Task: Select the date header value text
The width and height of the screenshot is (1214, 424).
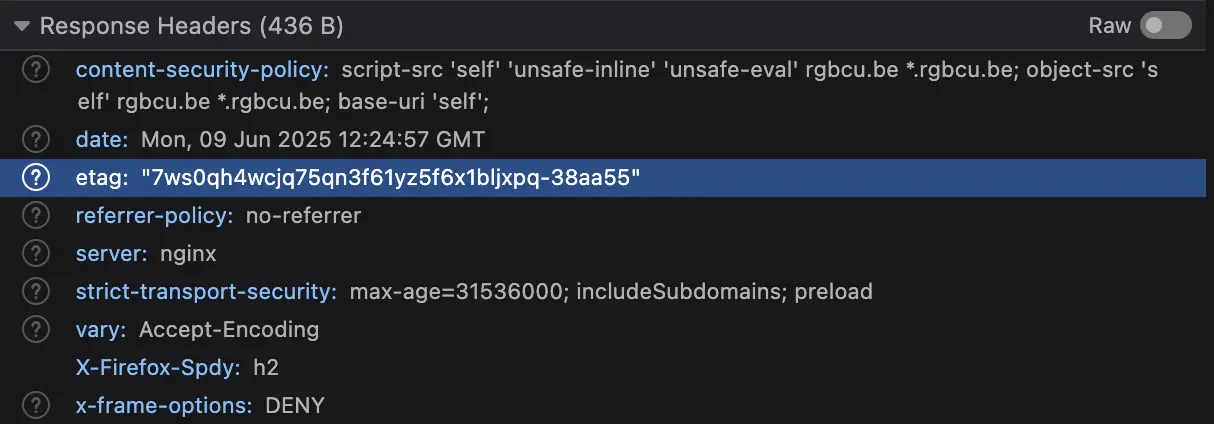Action: pos(312,139)
